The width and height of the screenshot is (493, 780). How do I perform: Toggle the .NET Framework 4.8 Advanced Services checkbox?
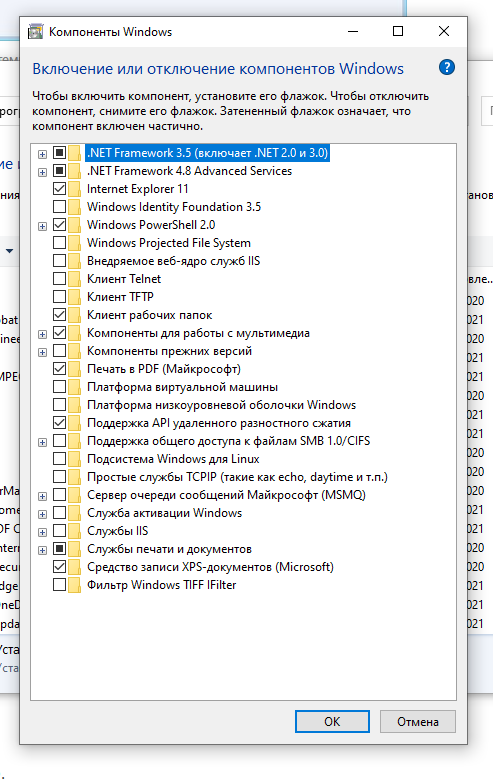click(x=59, y=171)
